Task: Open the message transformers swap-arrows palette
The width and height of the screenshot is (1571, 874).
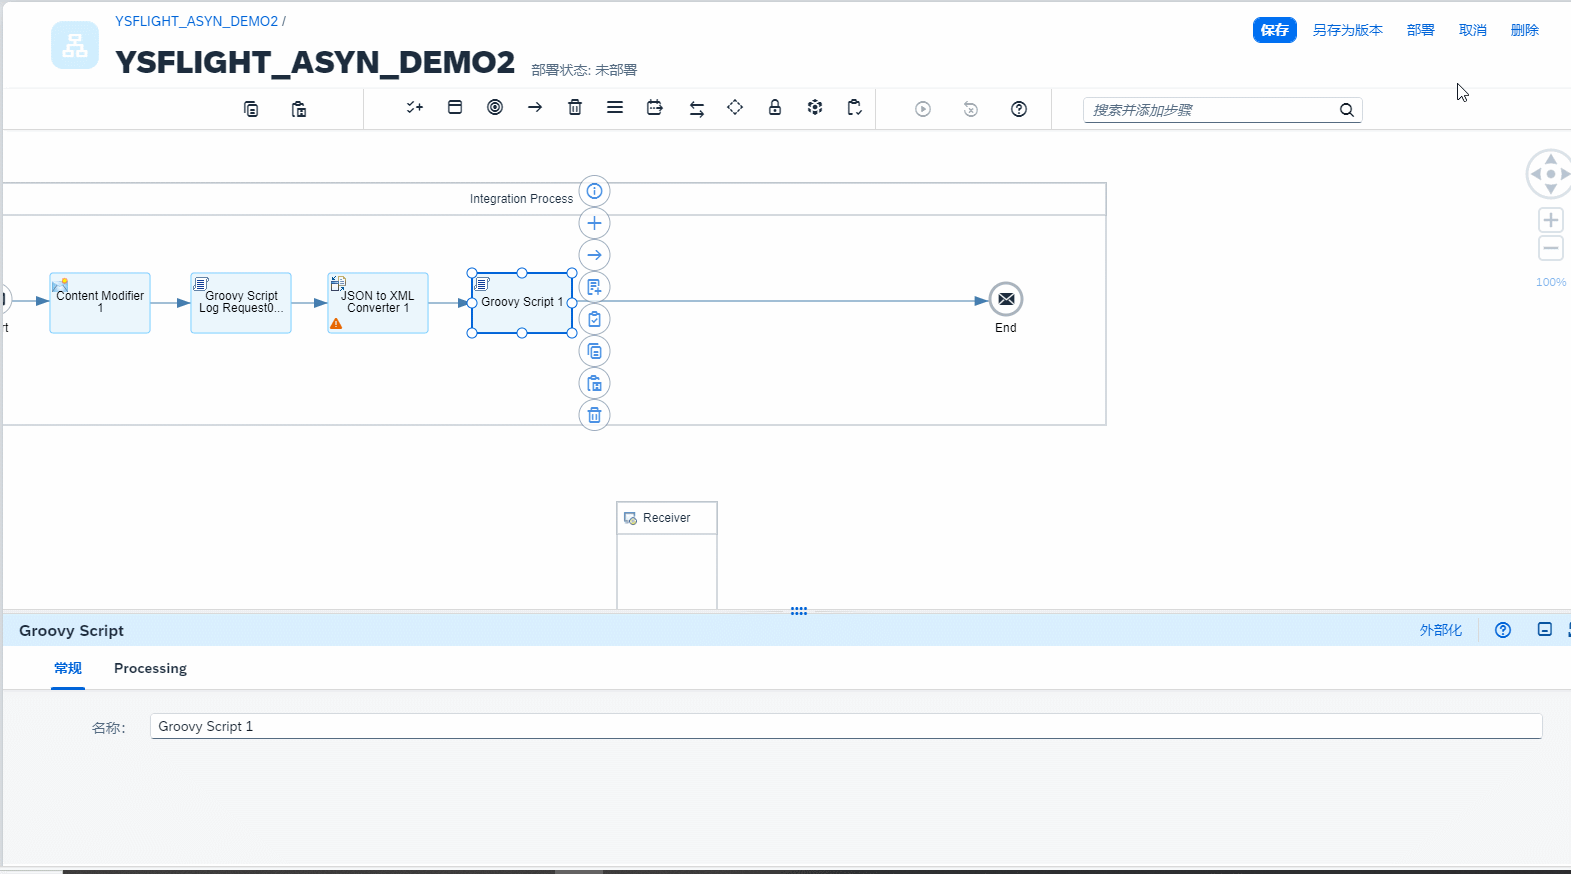Action: [x=697, y=109]
